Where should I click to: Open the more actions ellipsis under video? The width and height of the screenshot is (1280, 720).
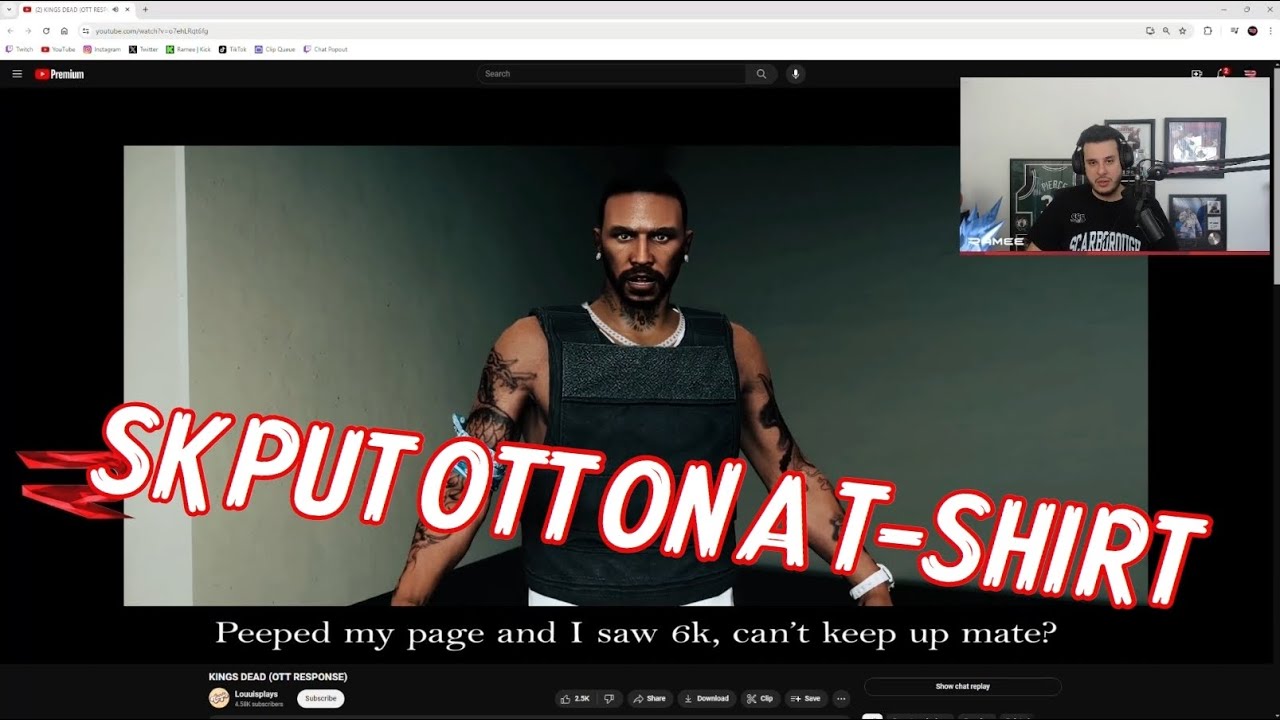(x=841, y=699)
